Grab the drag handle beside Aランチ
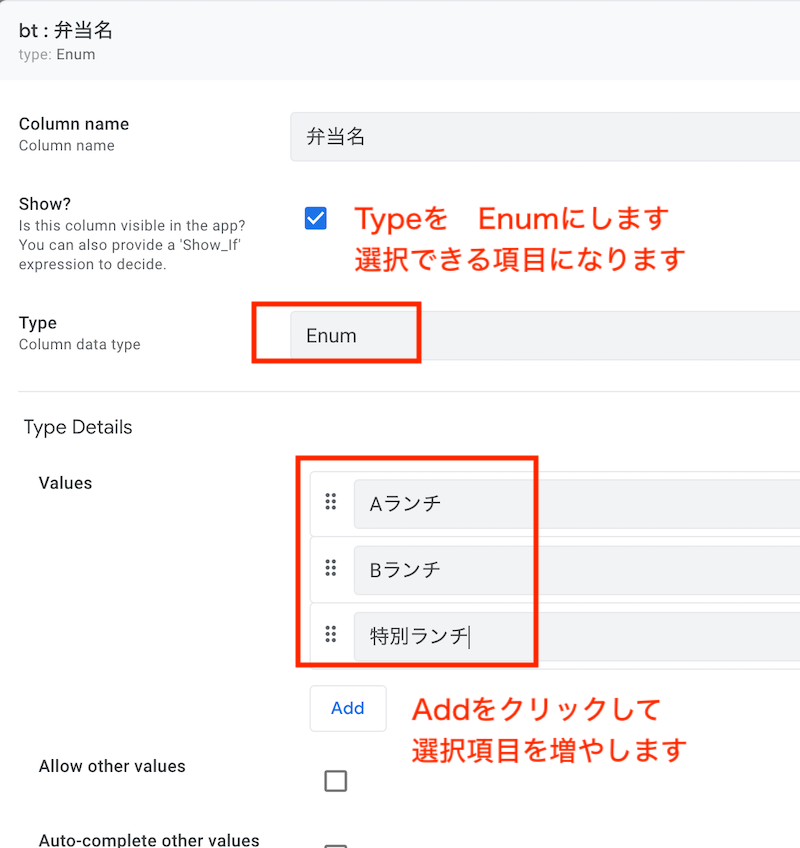This screenshot has width=800, height=848. (x=330, y=501)
